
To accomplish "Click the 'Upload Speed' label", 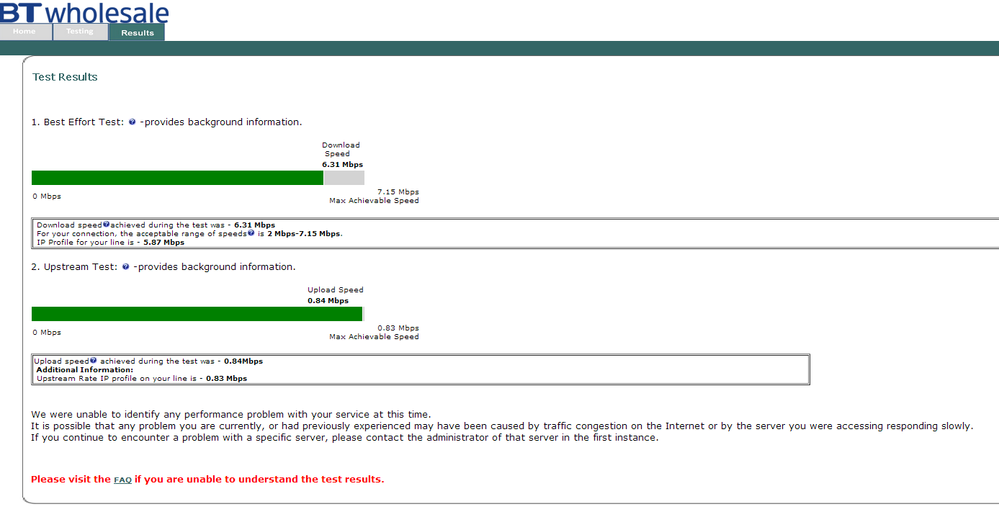I will tap(335, 290).
